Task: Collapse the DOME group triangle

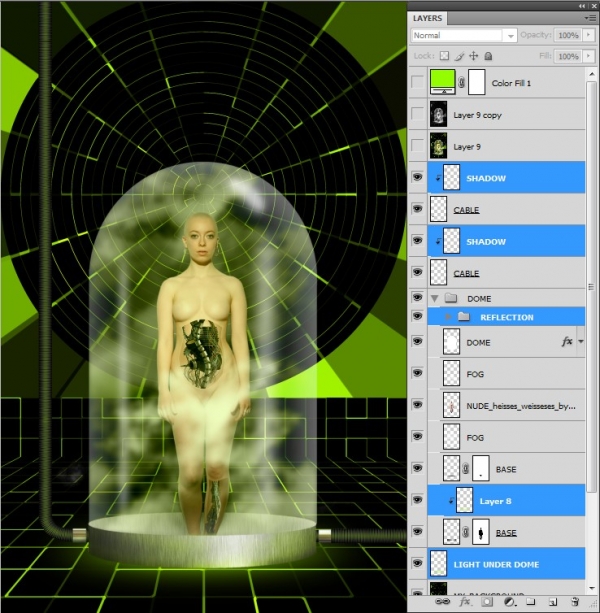Action: (434, 299)
